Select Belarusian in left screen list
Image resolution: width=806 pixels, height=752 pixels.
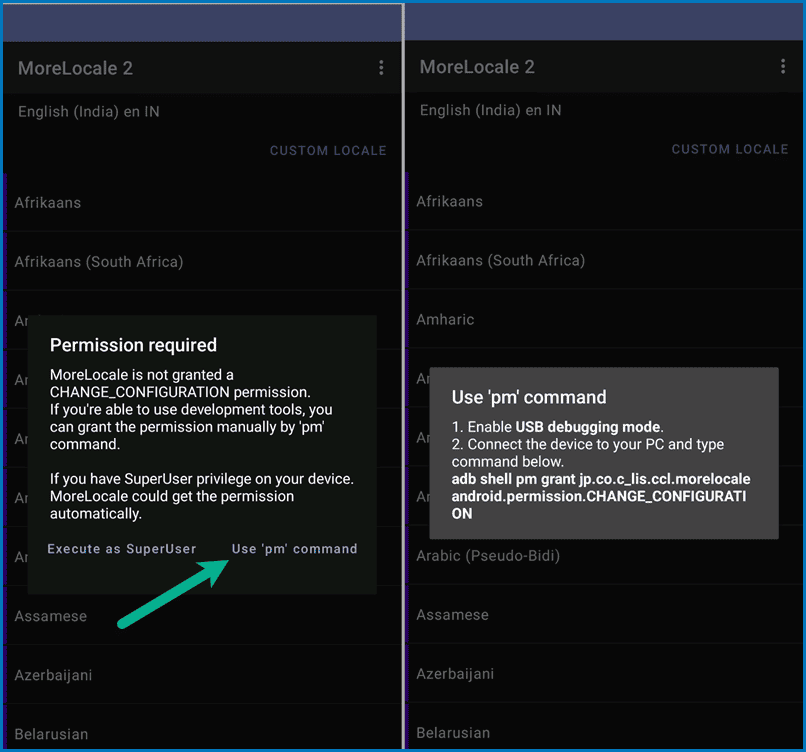[x=203, y=728]
